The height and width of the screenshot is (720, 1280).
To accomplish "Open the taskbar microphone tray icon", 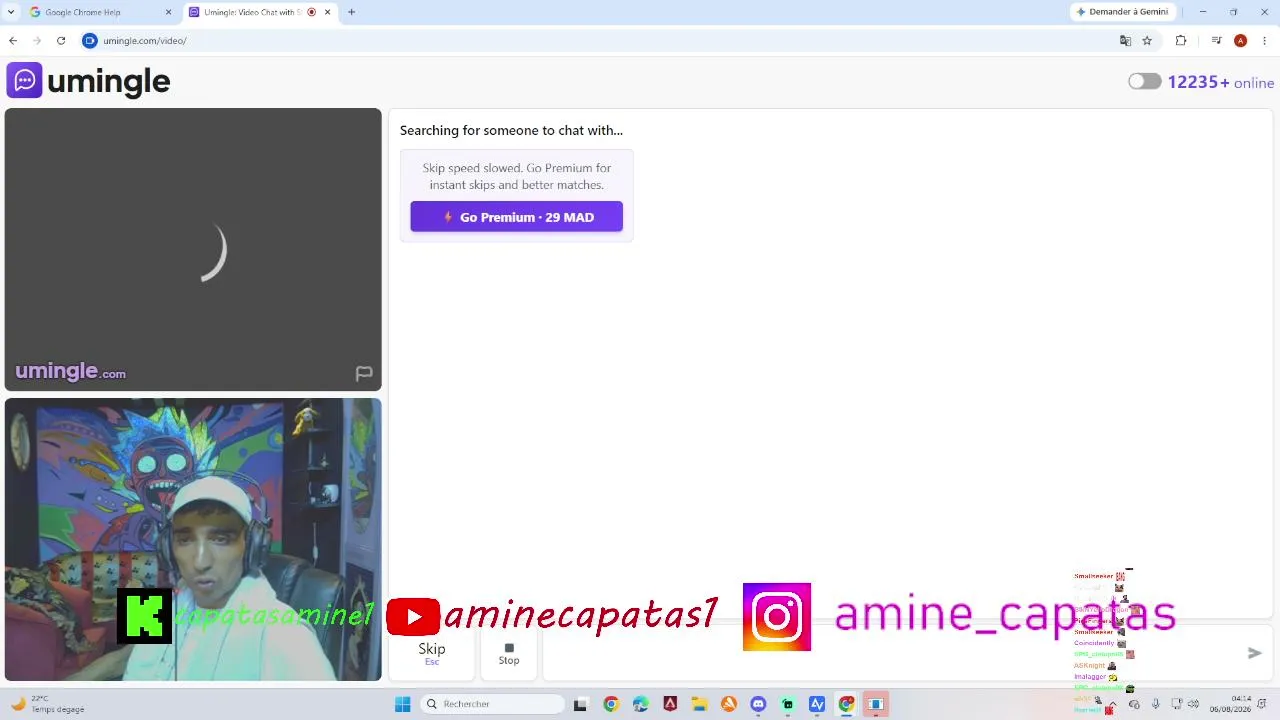I will tap(1156, 704).
